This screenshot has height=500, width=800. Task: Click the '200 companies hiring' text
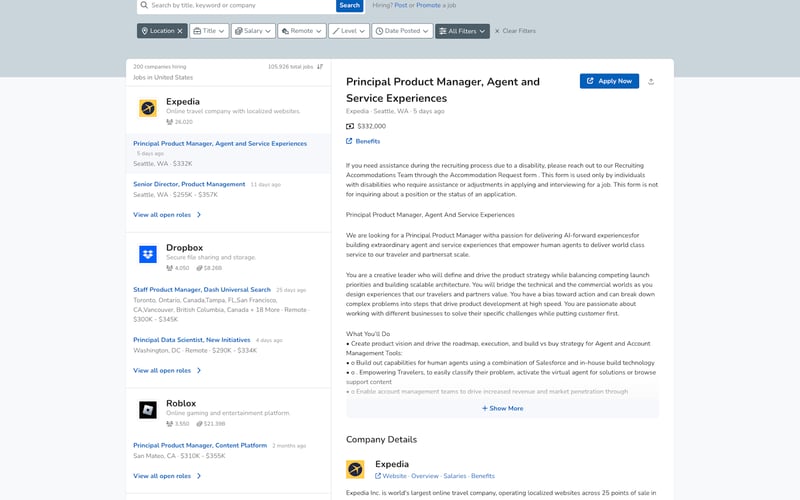pyautogui.click(x=160, y=67)
